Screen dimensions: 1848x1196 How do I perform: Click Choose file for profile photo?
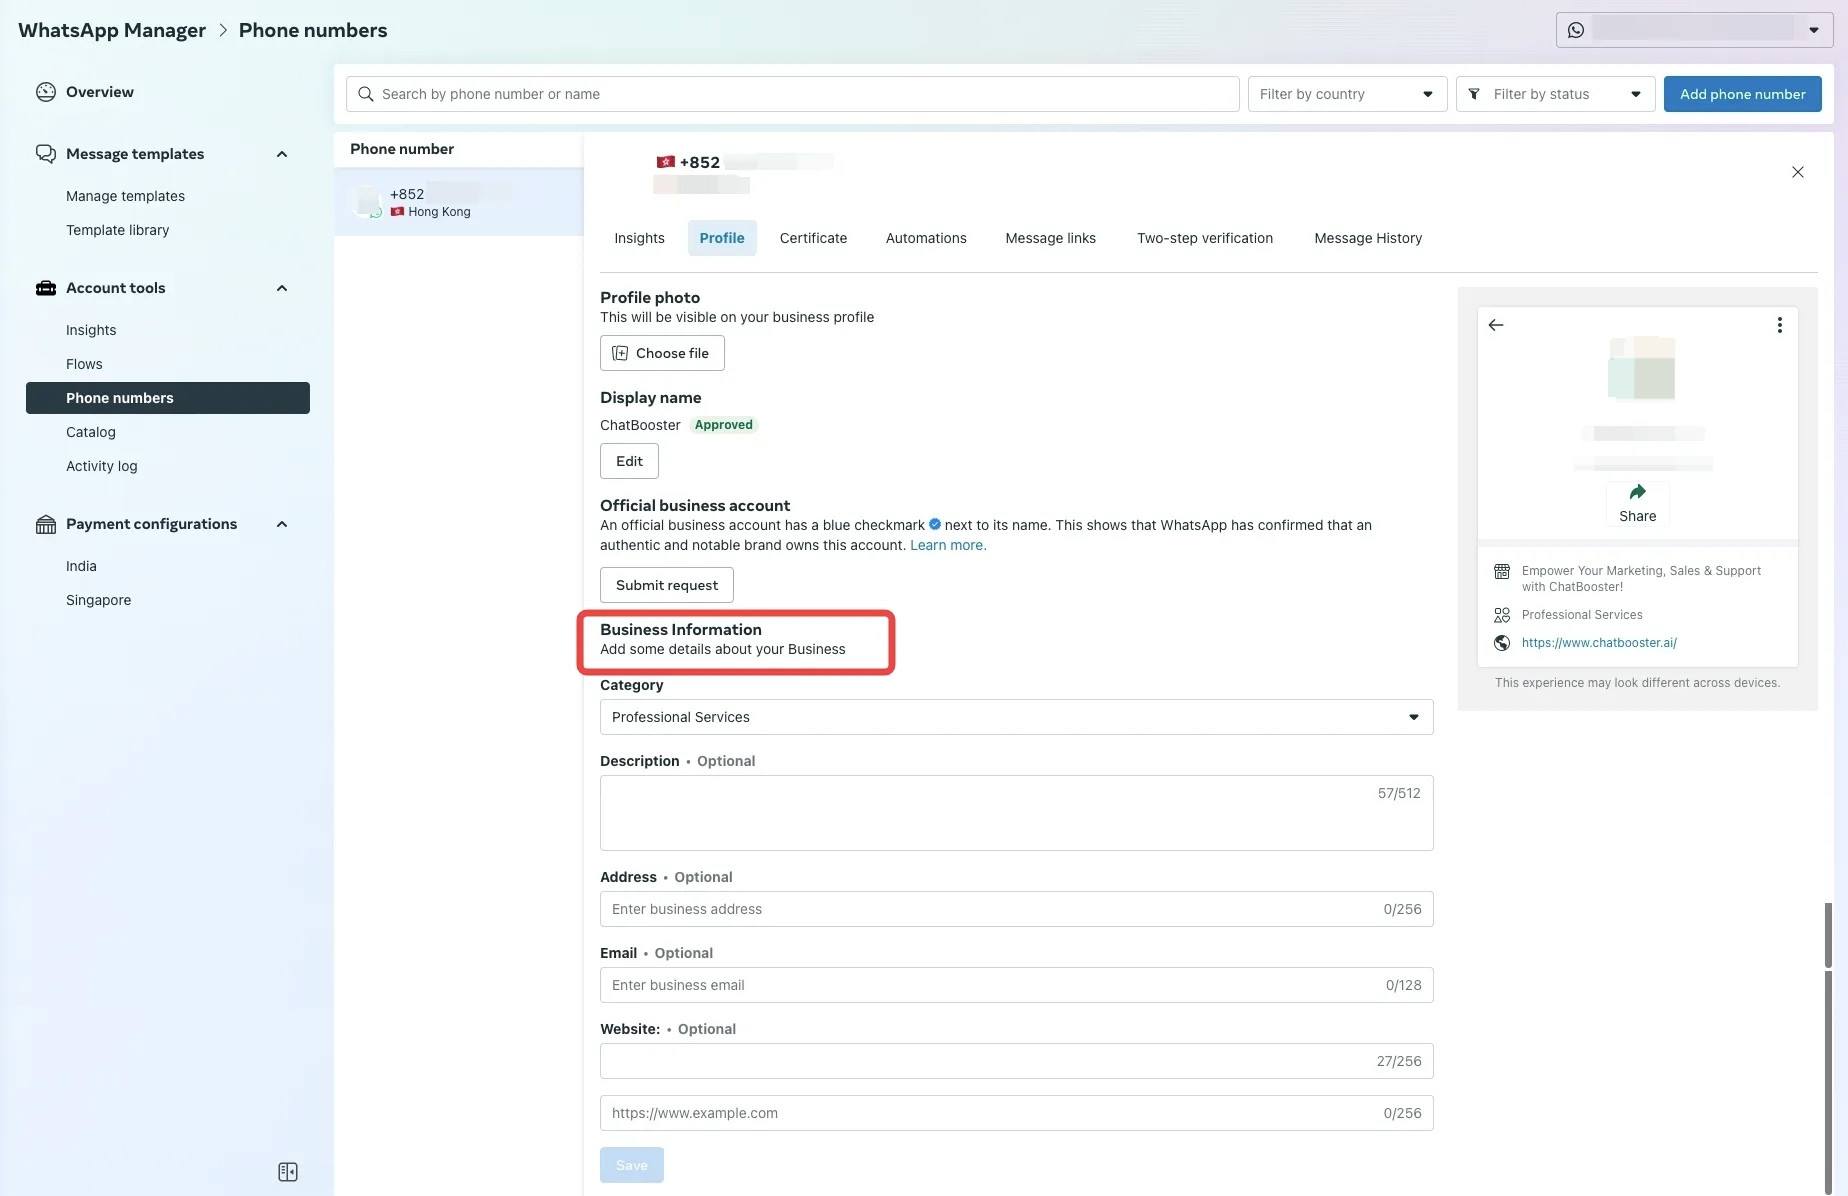point(662,353)
